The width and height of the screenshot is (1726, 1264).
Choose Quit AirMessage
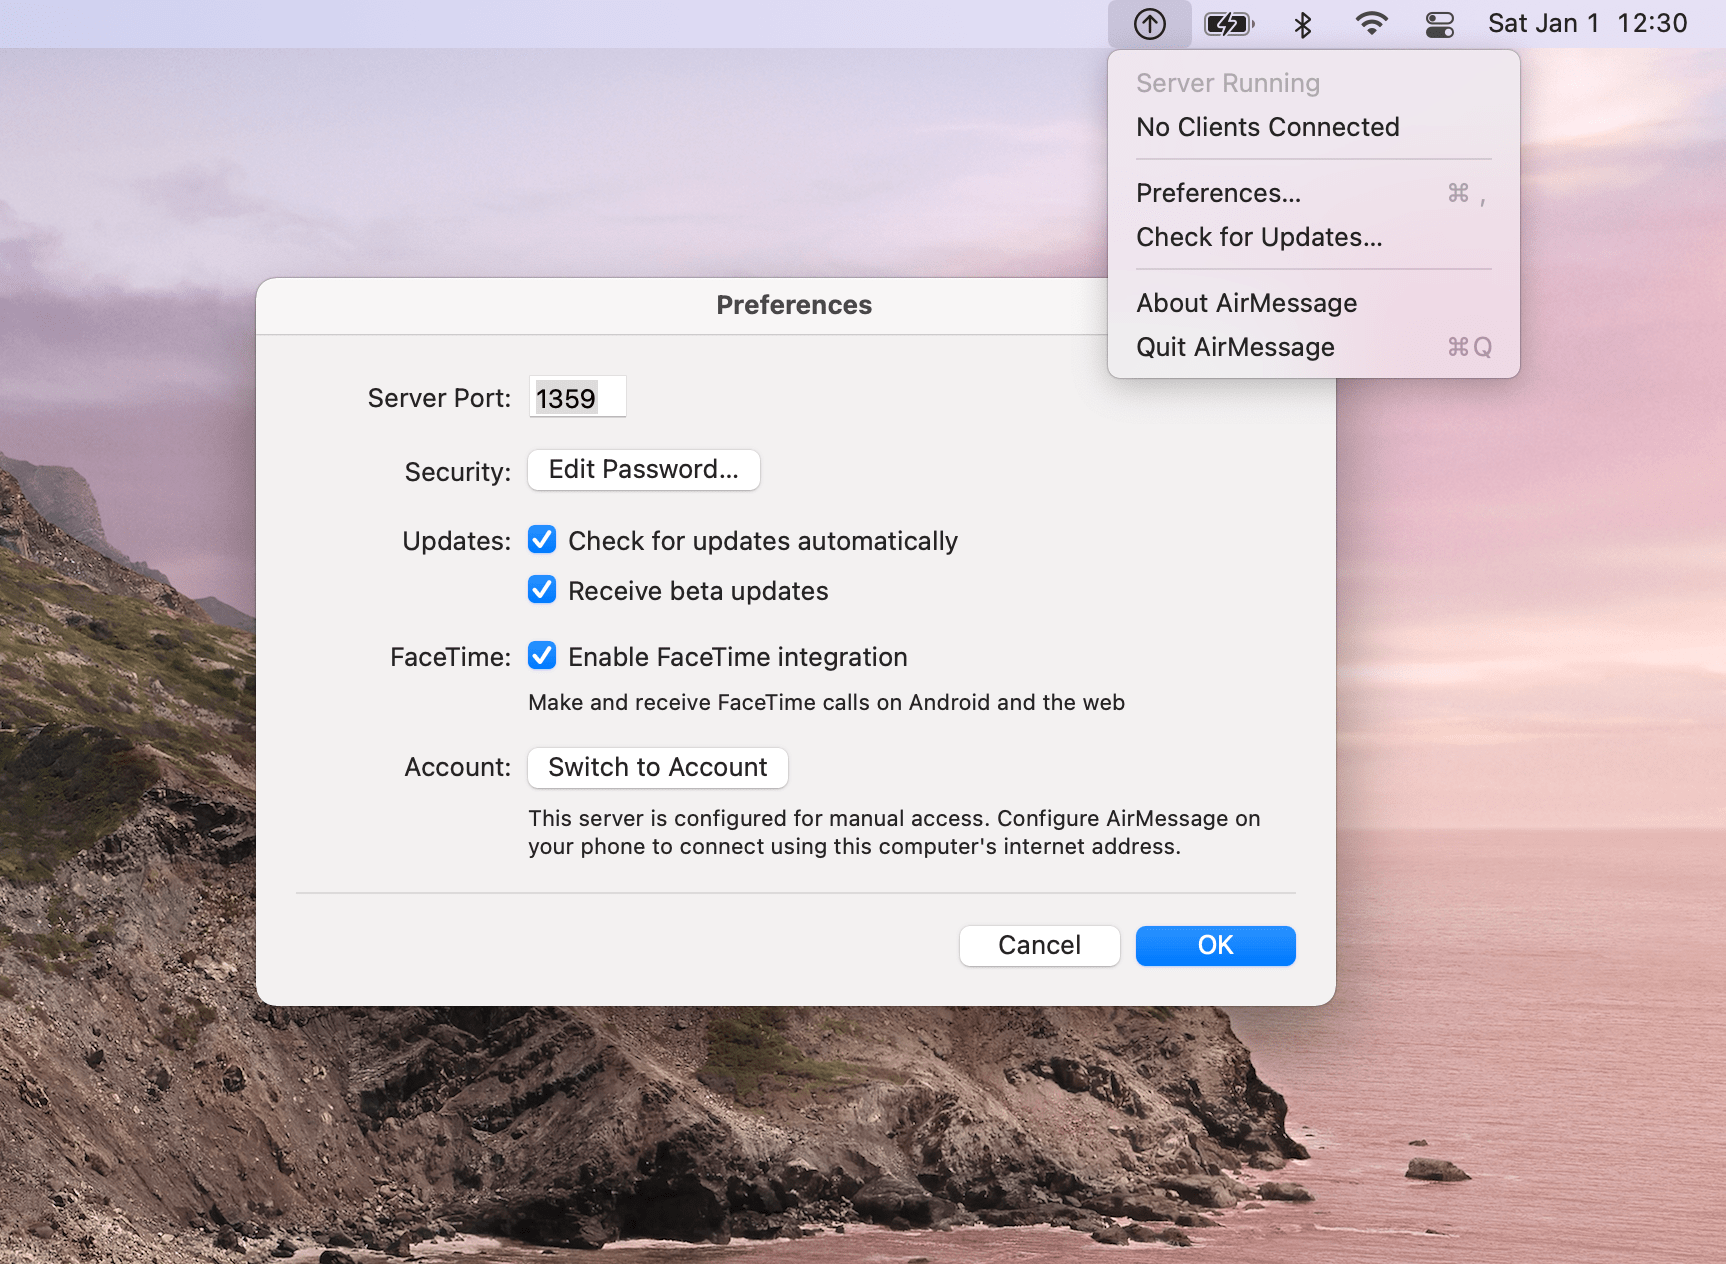1313,347
